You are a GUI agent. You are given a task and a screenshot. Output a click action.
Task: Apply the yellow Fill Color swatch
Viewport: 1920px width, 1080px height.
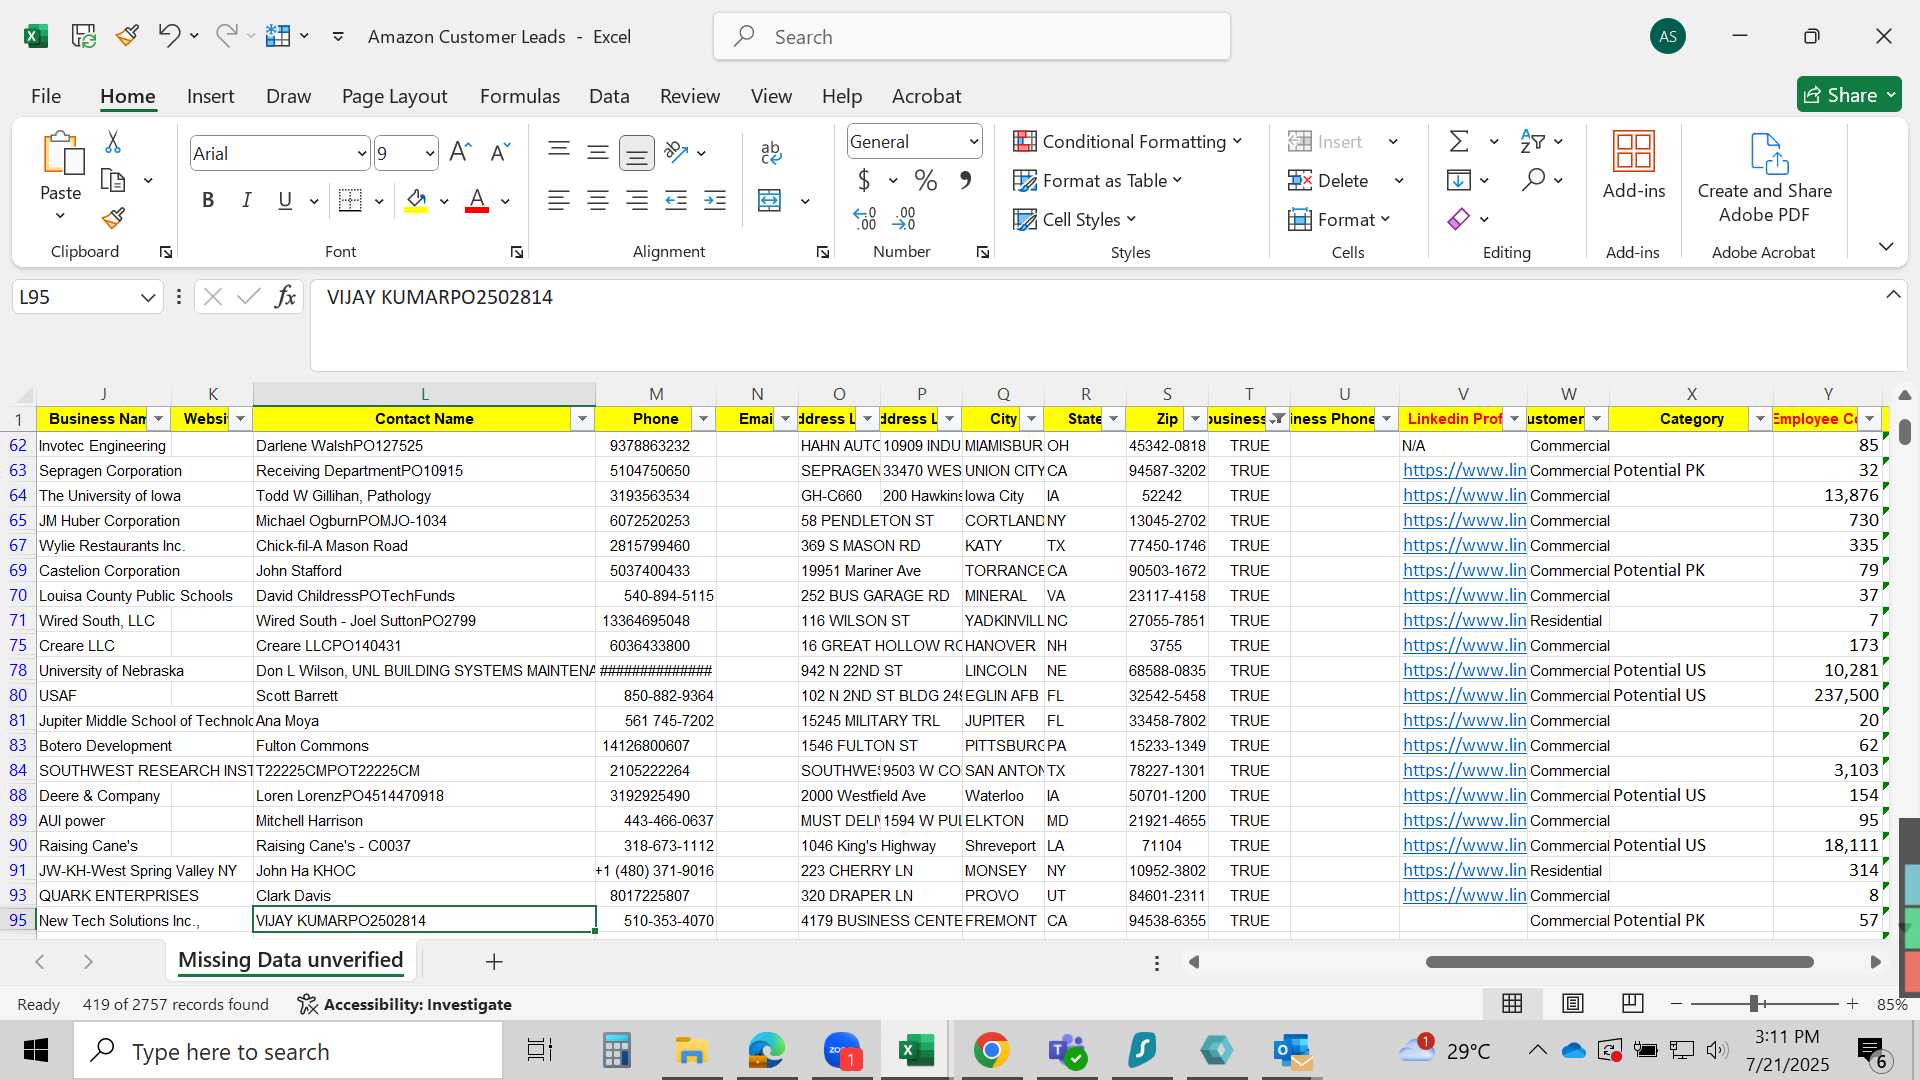click(x=416, y=200)
